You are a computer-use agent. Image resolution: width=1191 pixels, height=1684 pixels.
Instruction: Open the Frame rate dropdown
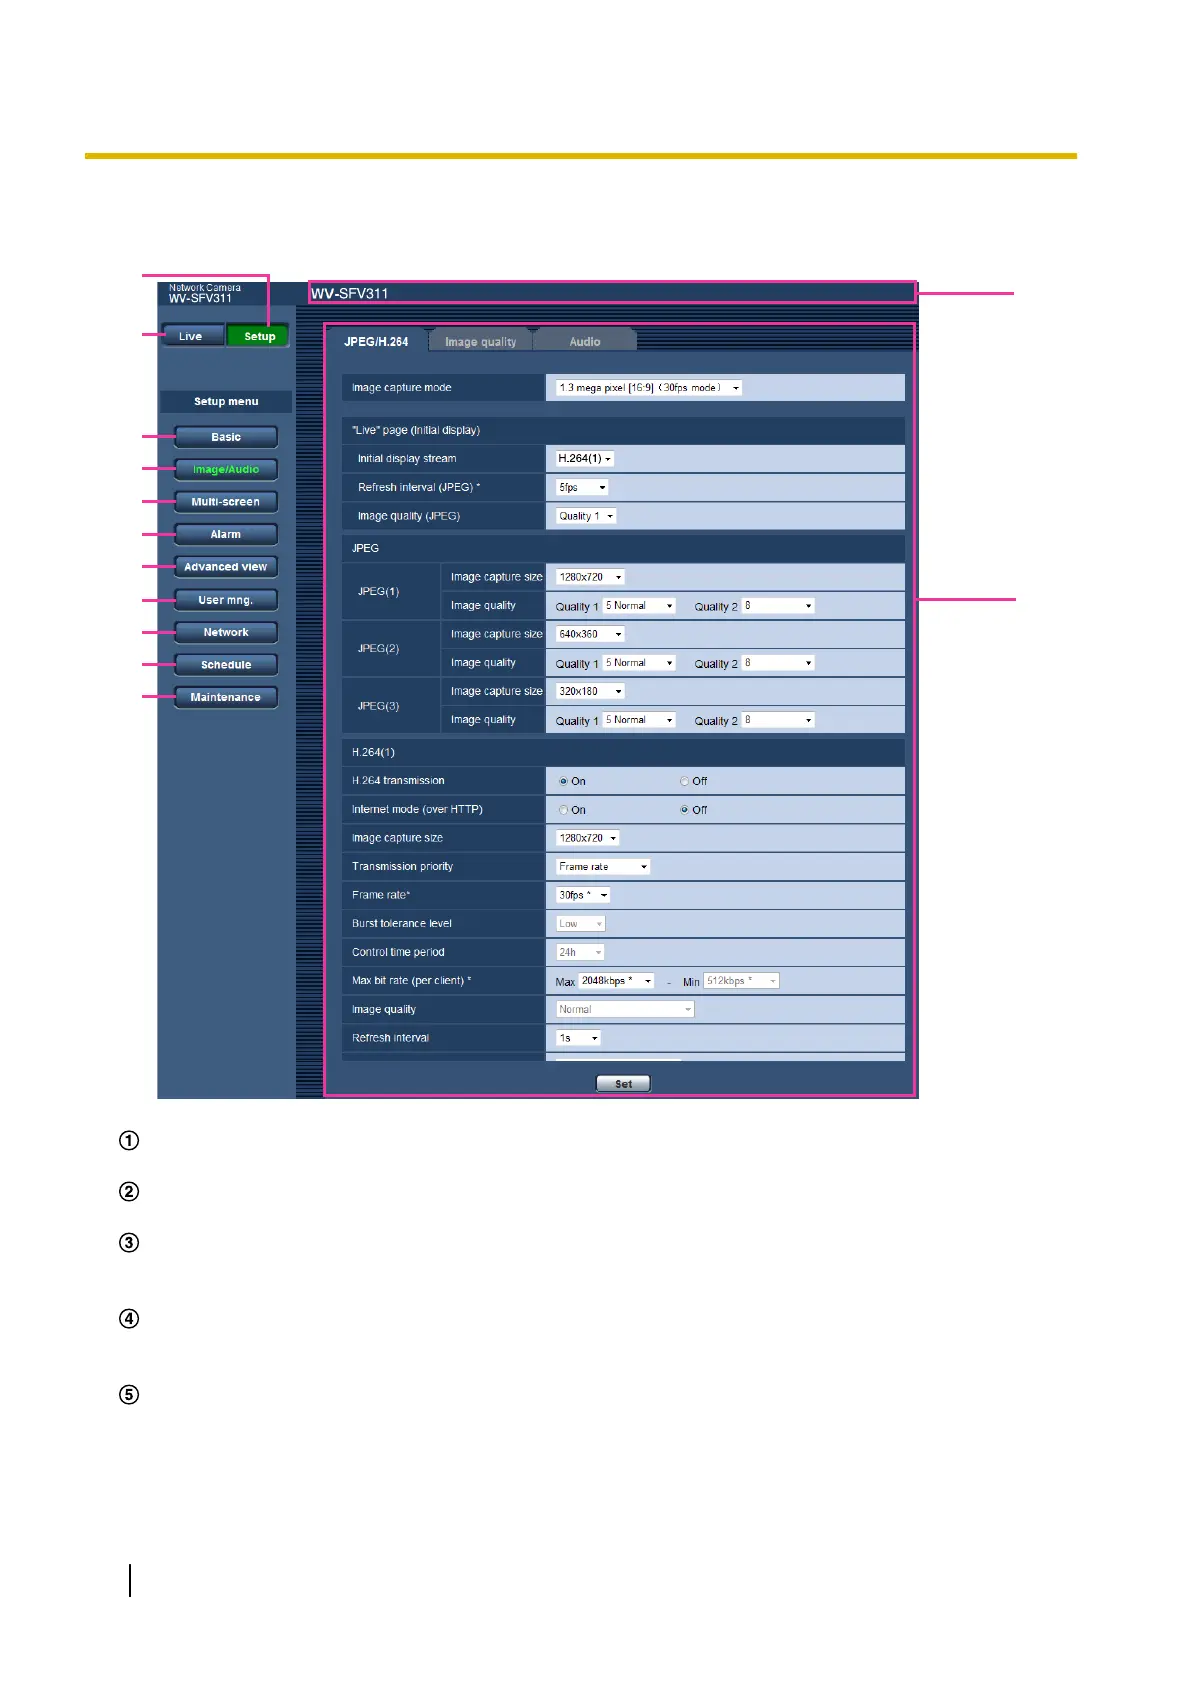click(583, 895)
